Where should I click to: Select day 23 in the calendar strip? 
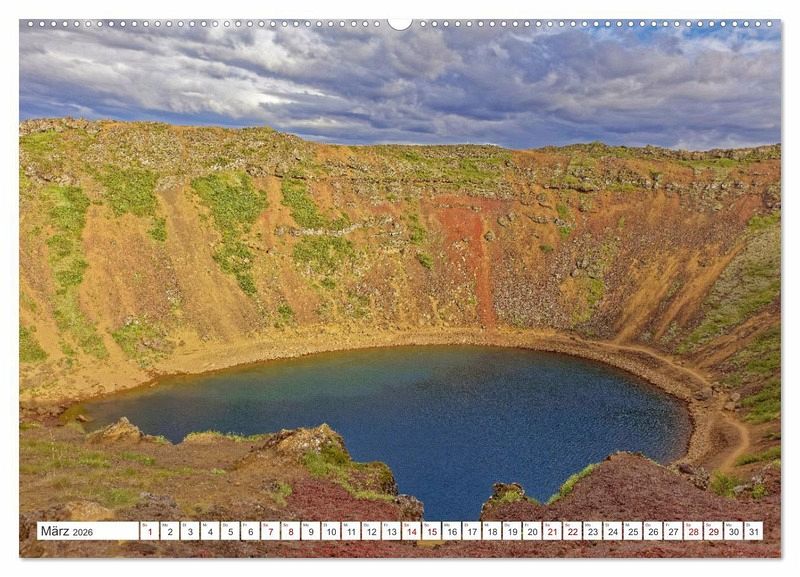[593, 531]
